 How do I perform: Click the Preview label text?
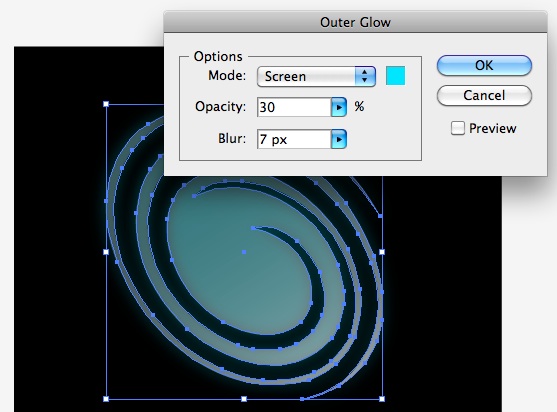click(493, 128)
